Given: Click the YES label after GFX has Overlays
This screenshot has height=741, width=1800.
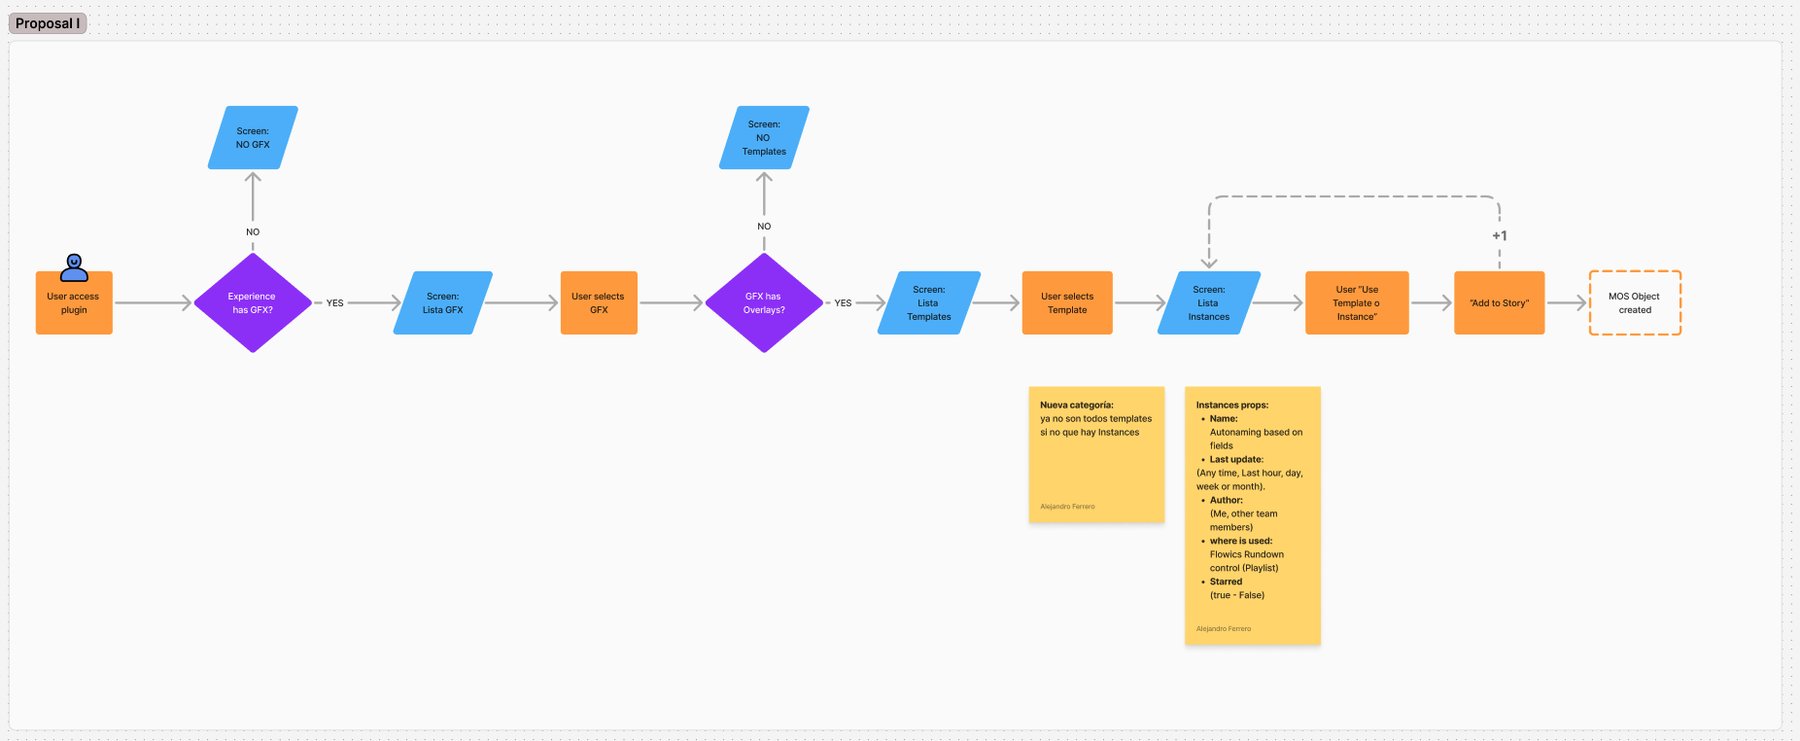Looking at the screenshot, I should [x=843, y=303].
